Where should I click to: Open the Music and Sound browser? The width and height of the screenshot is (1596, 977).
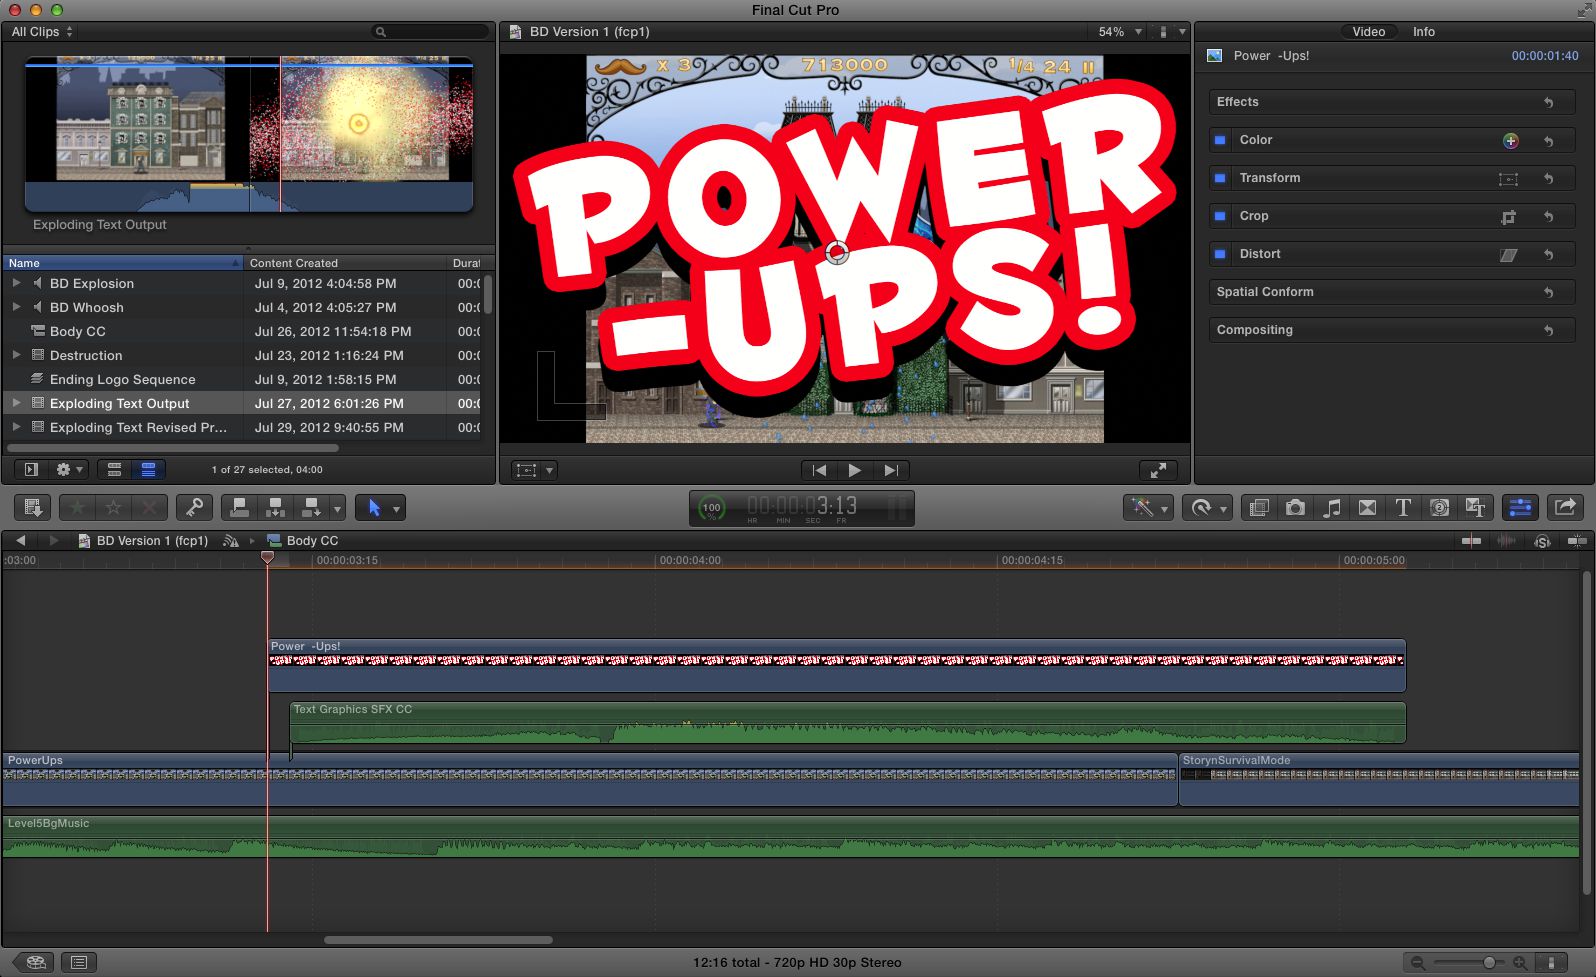coord(1331,508)
